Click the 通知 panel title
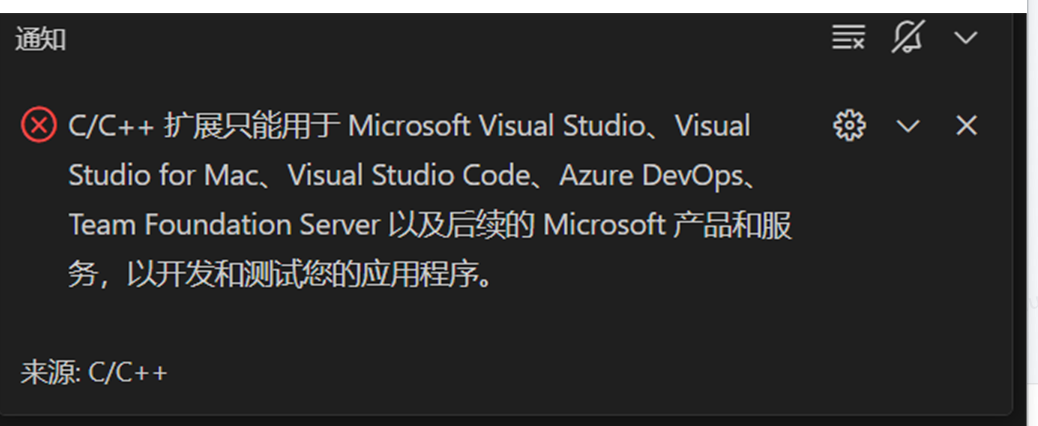Image resolution: width=1038 pixels, height=426 pixels. (41, 40)
